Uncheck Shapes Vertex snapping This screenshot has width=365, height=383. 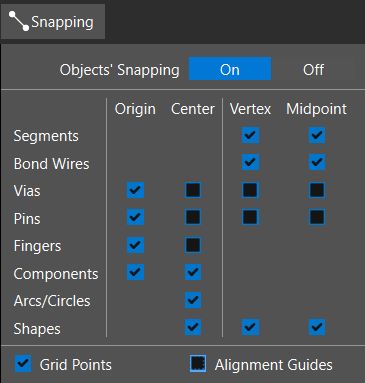[x=250, y=327]
